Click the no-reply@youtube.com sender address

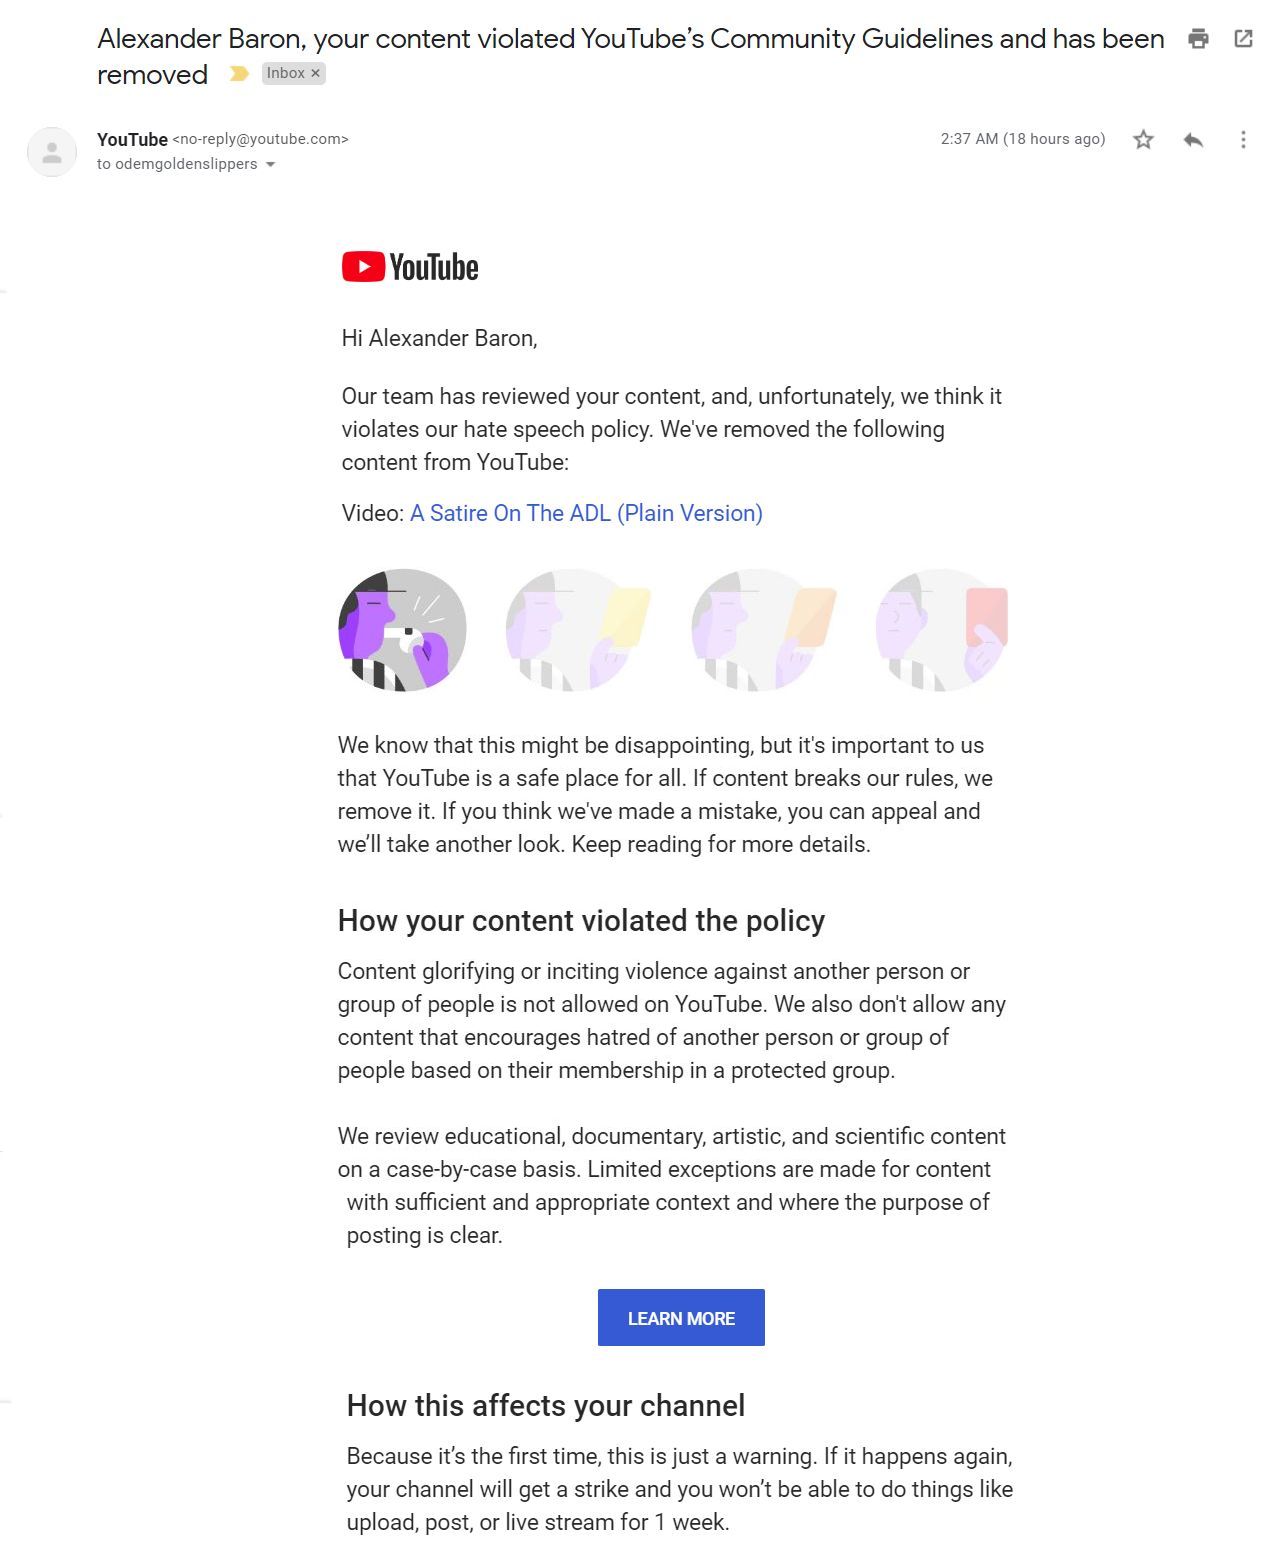(260, 140)
